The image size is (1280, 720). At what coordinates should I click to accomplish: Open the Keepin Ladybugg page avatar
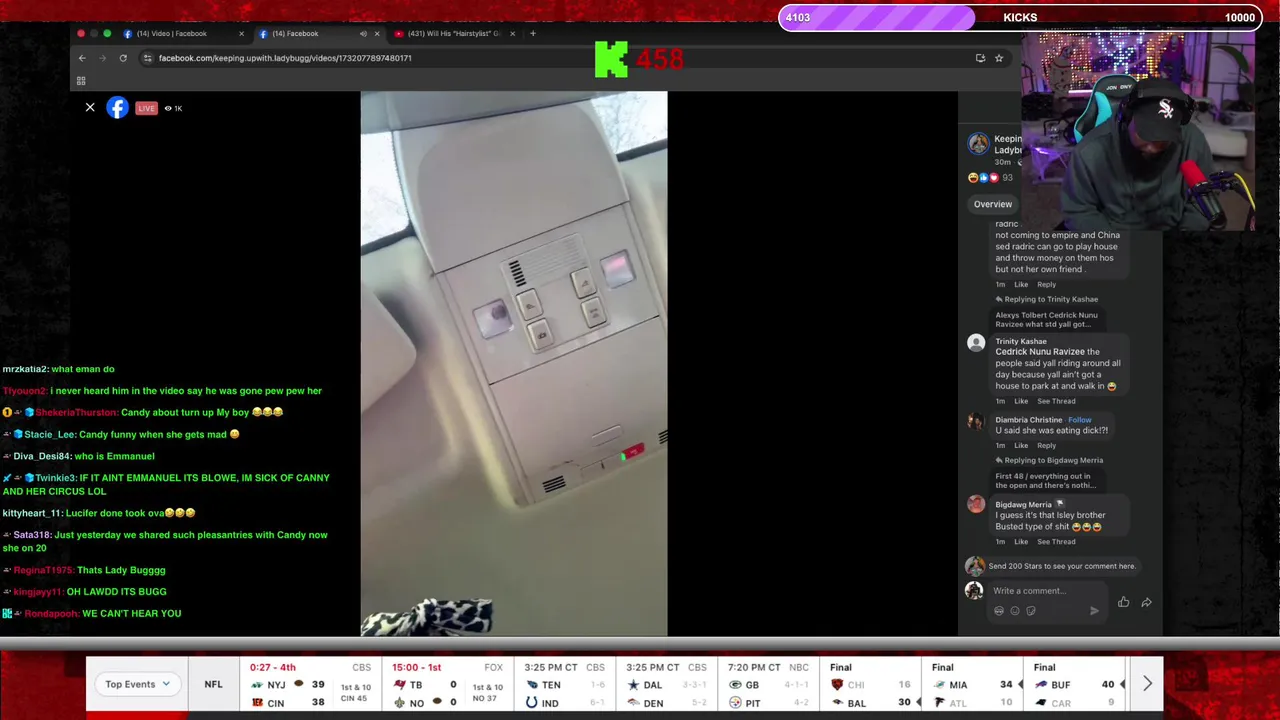tap(978, 144)
